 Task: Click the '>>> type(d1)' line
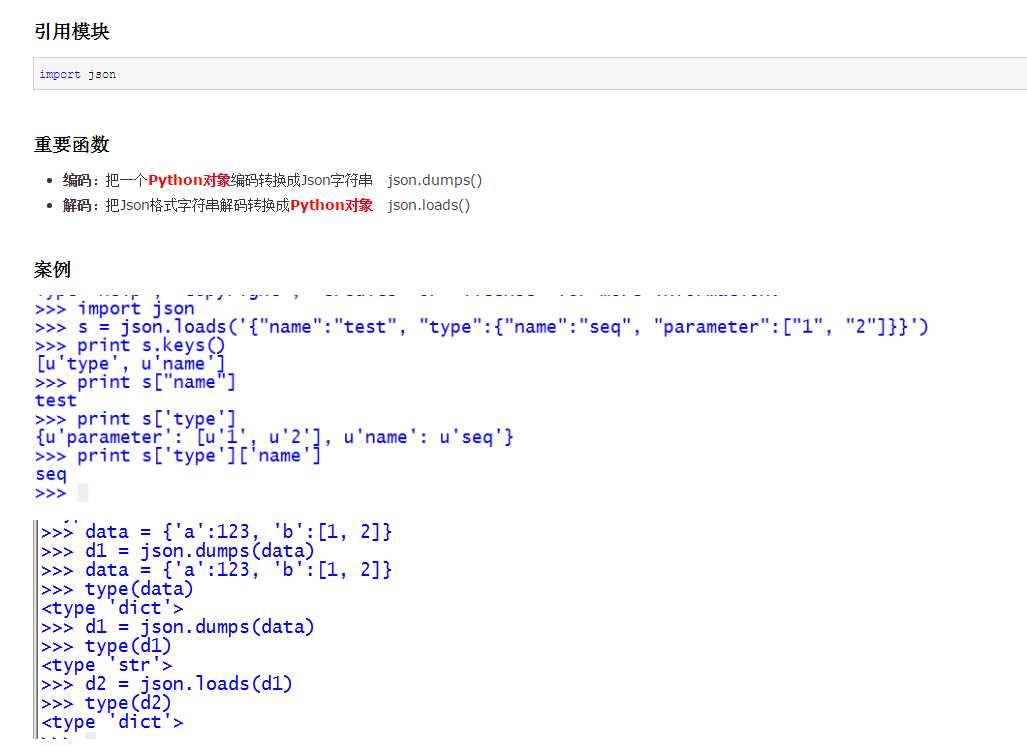pyautogui.click(x=107, y=646)
